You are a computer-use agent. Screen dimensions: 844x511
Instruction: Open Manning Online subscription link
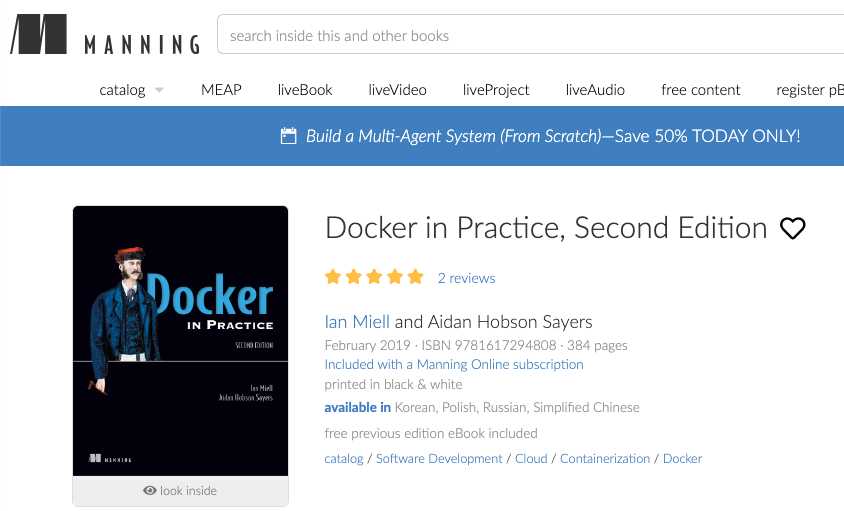454,364
